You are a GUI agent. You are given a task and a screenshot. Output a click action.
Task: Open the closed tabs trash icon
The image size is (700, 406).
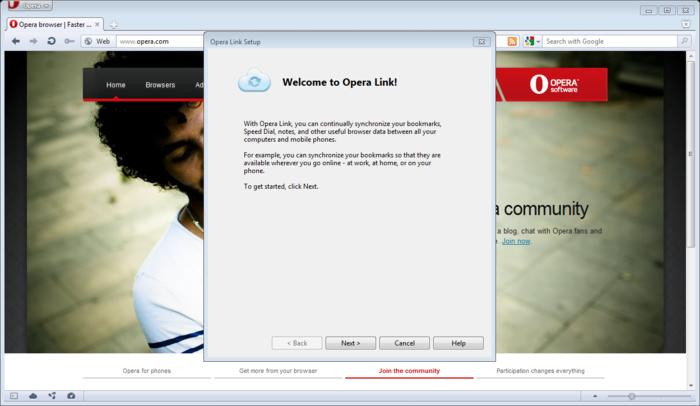(686, 24)
